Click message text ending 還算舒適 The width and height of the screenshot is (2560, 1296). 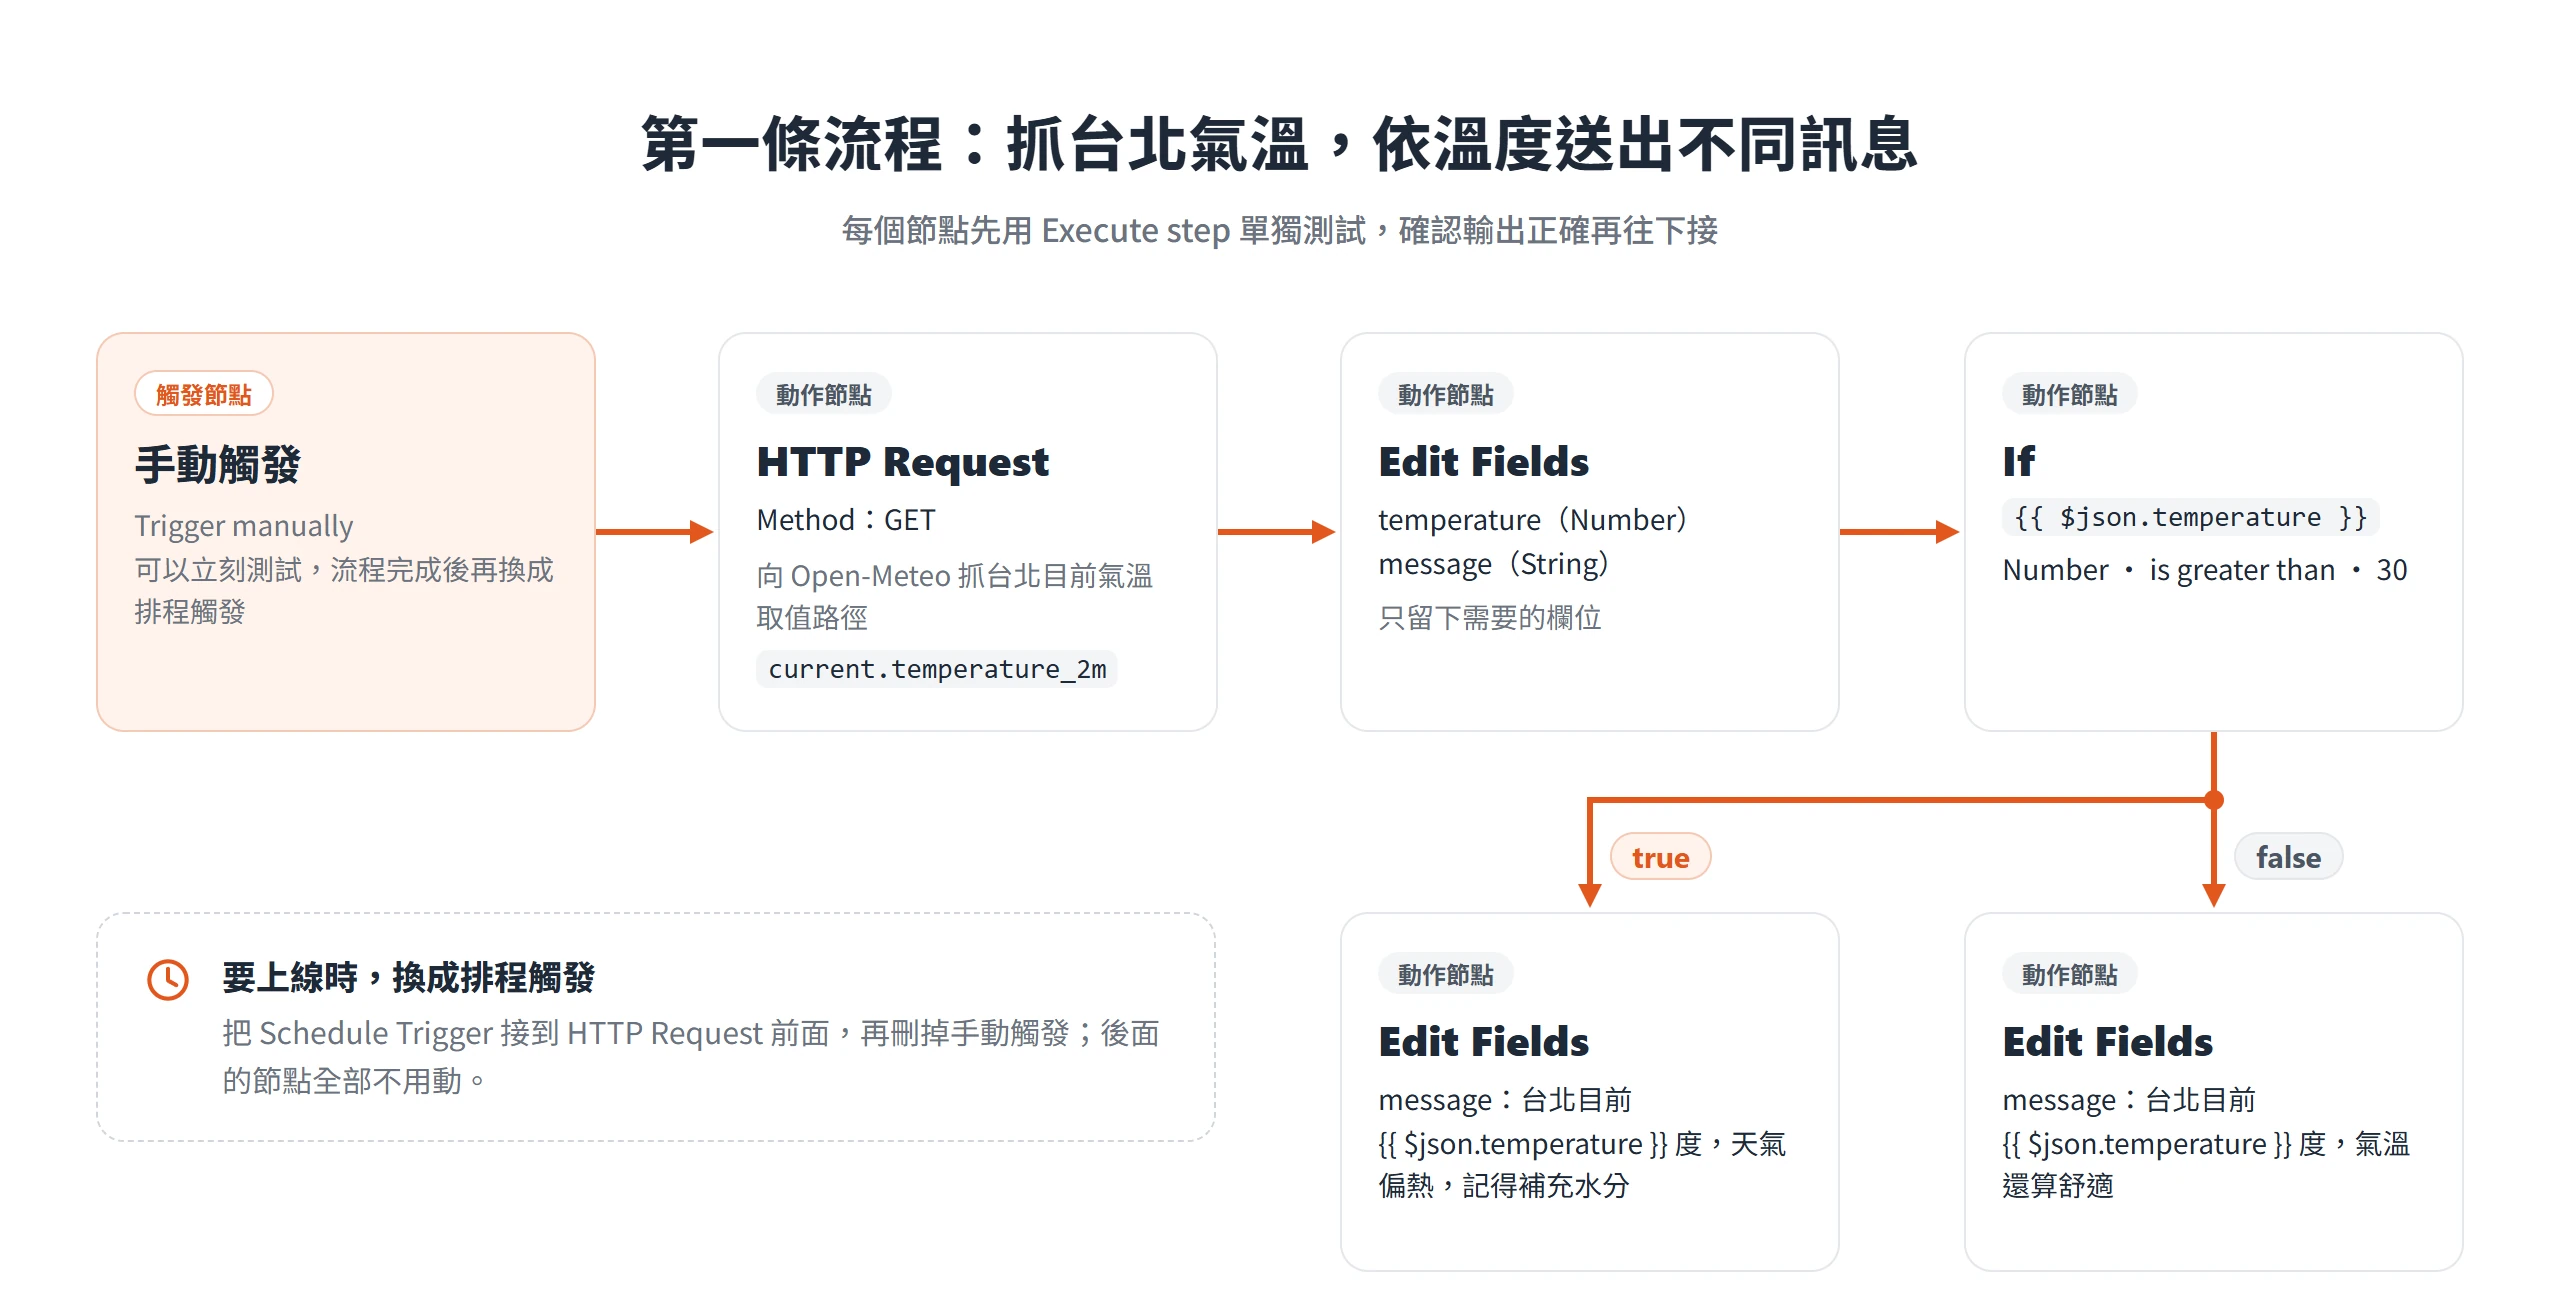[2206, 1143]
